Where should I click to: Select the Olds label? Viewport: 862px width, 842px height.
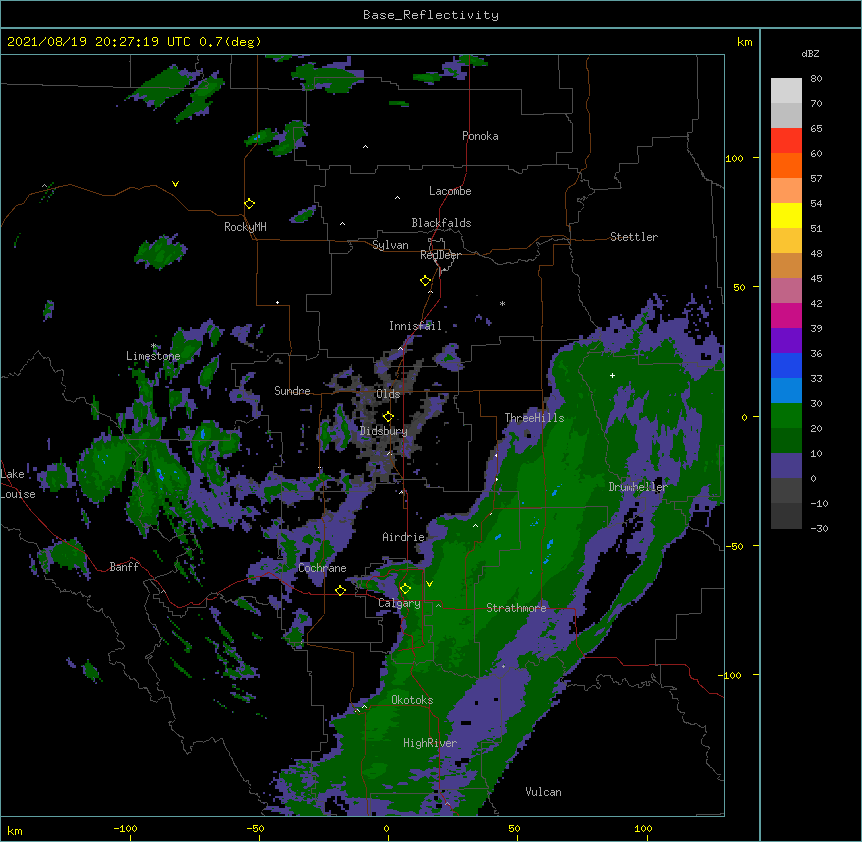point(388,394)
